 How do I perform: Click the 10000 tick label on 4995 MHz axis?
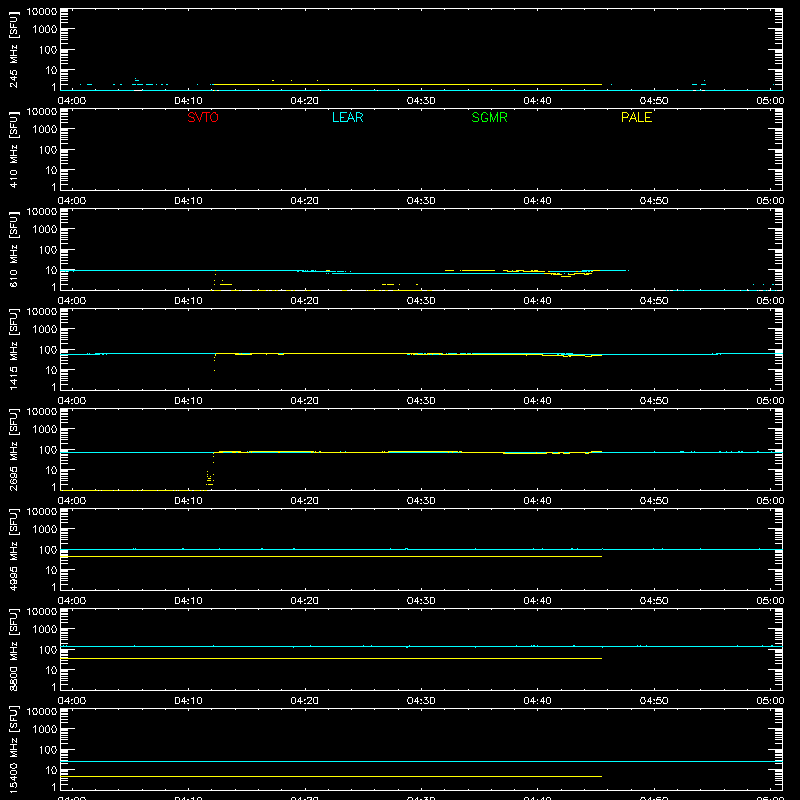point(42,512)
